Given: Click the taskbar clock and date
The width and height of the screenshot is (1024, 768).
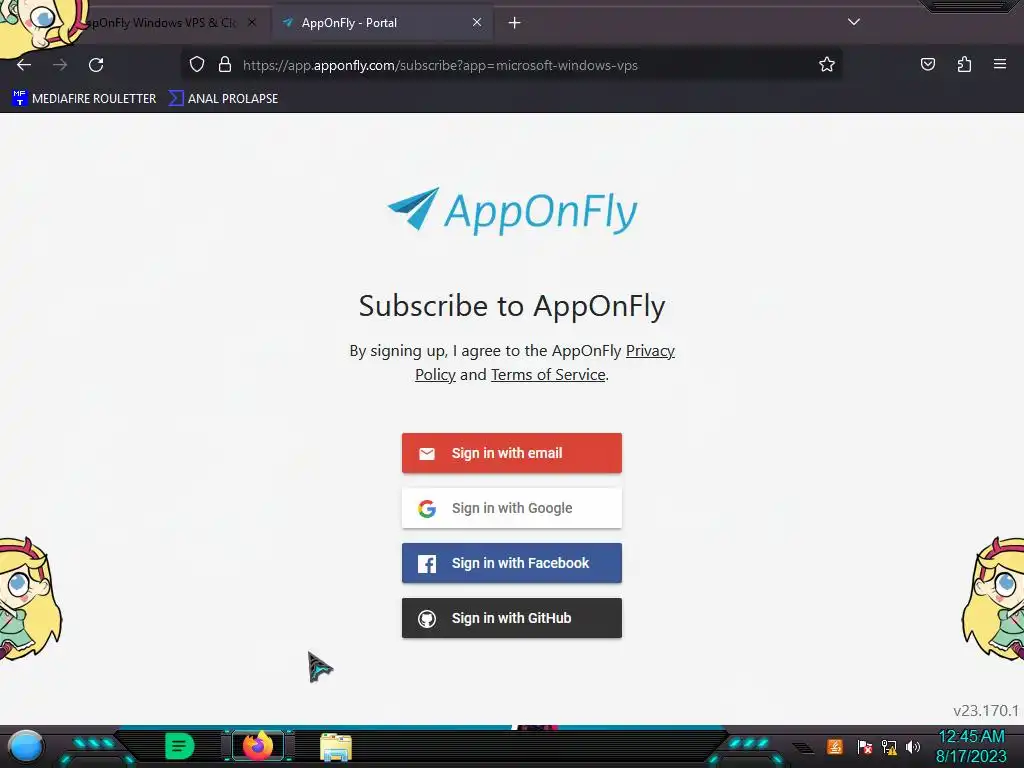Looking at the screenshot, I should pyautogui.click(x=971, y=747).
